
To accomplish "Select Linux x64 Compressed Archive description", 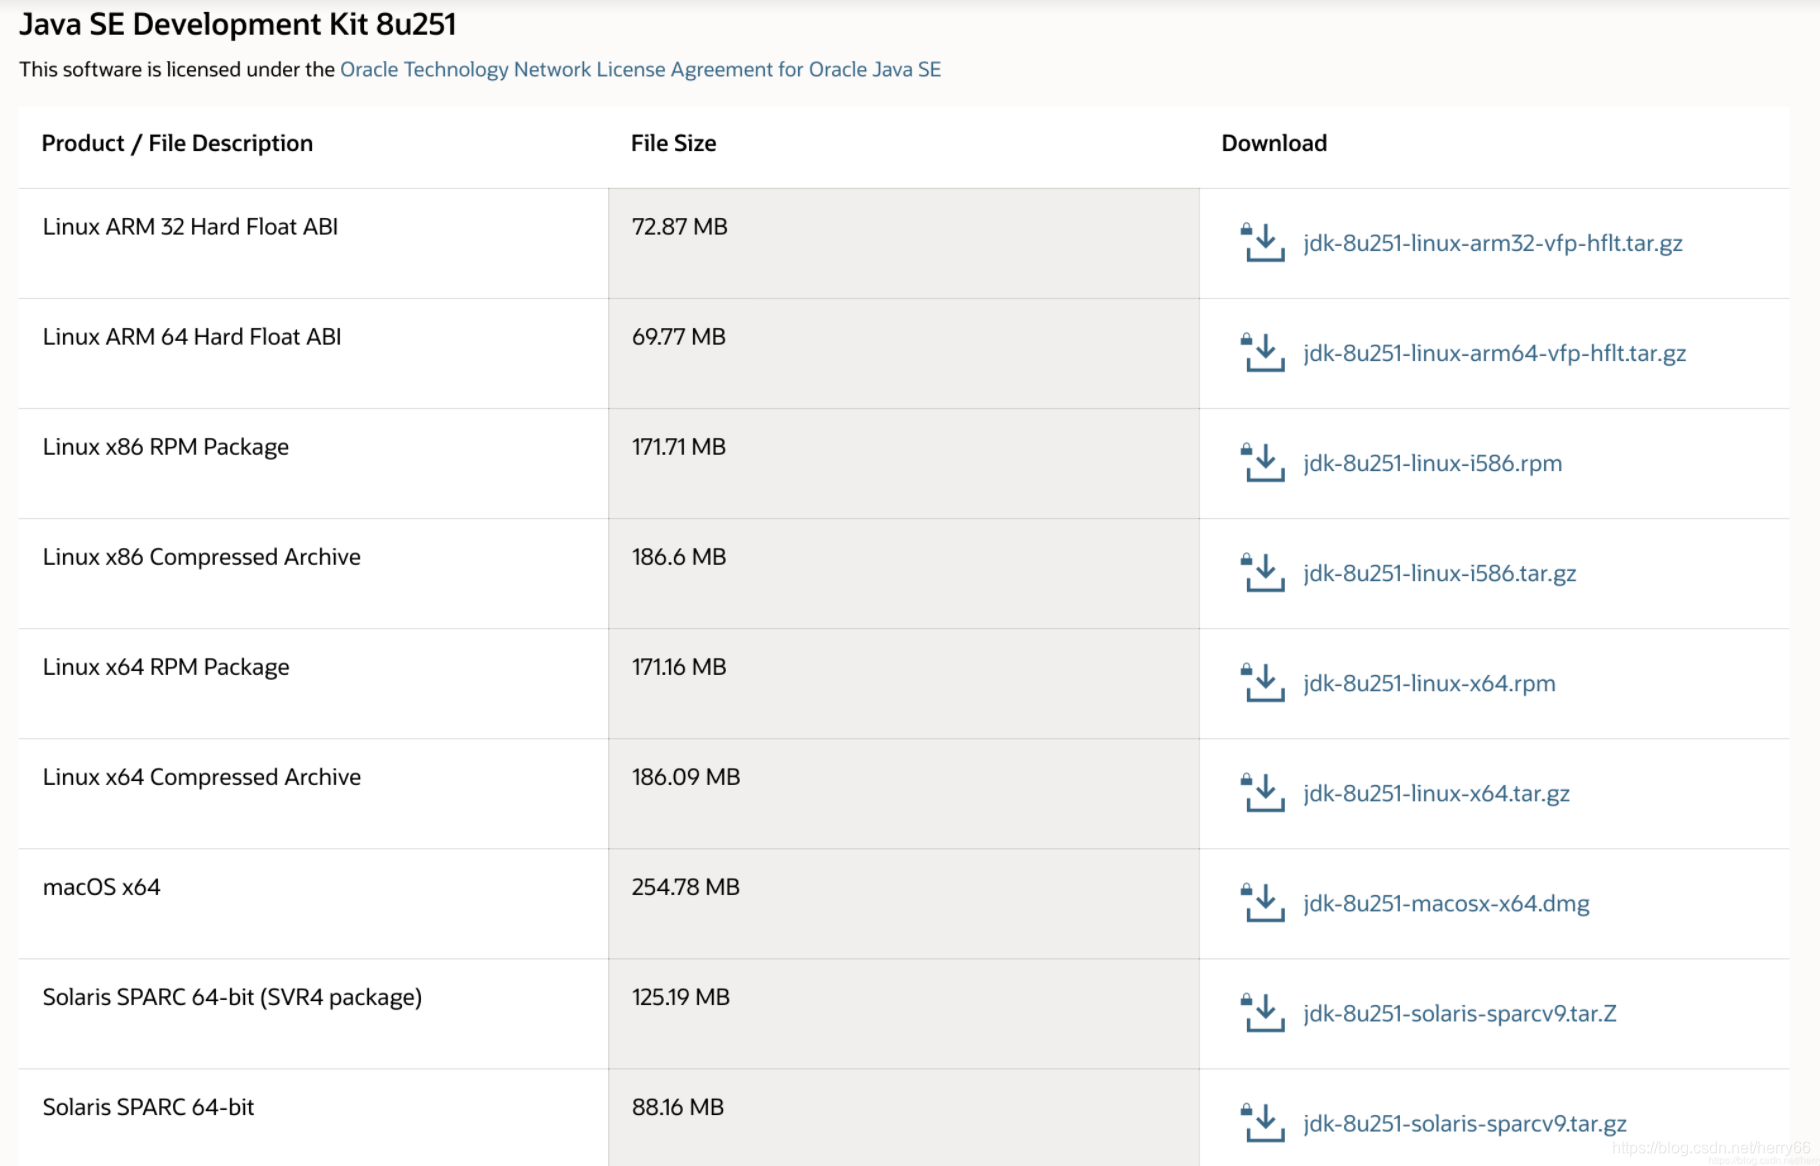I will [201, 777].
